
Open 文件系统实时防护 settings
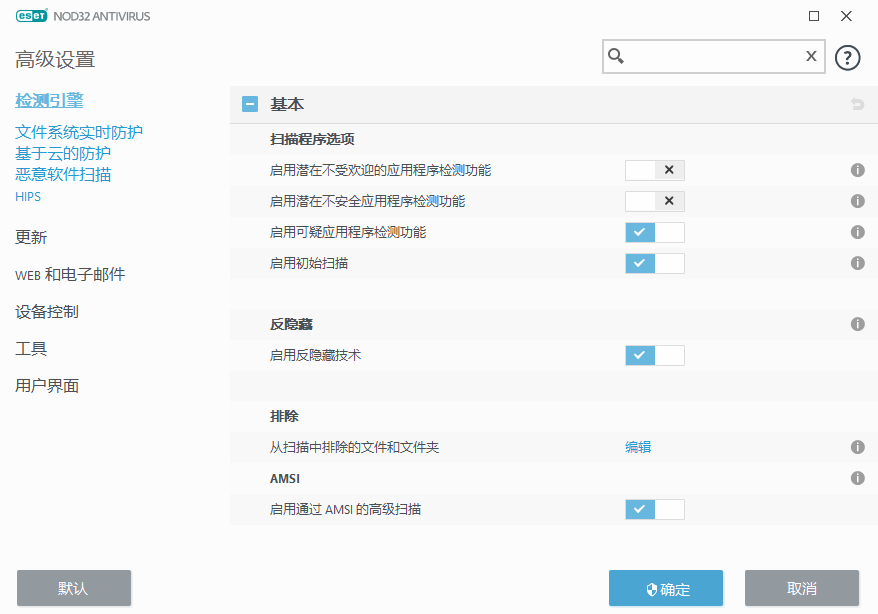click(79, 132)
